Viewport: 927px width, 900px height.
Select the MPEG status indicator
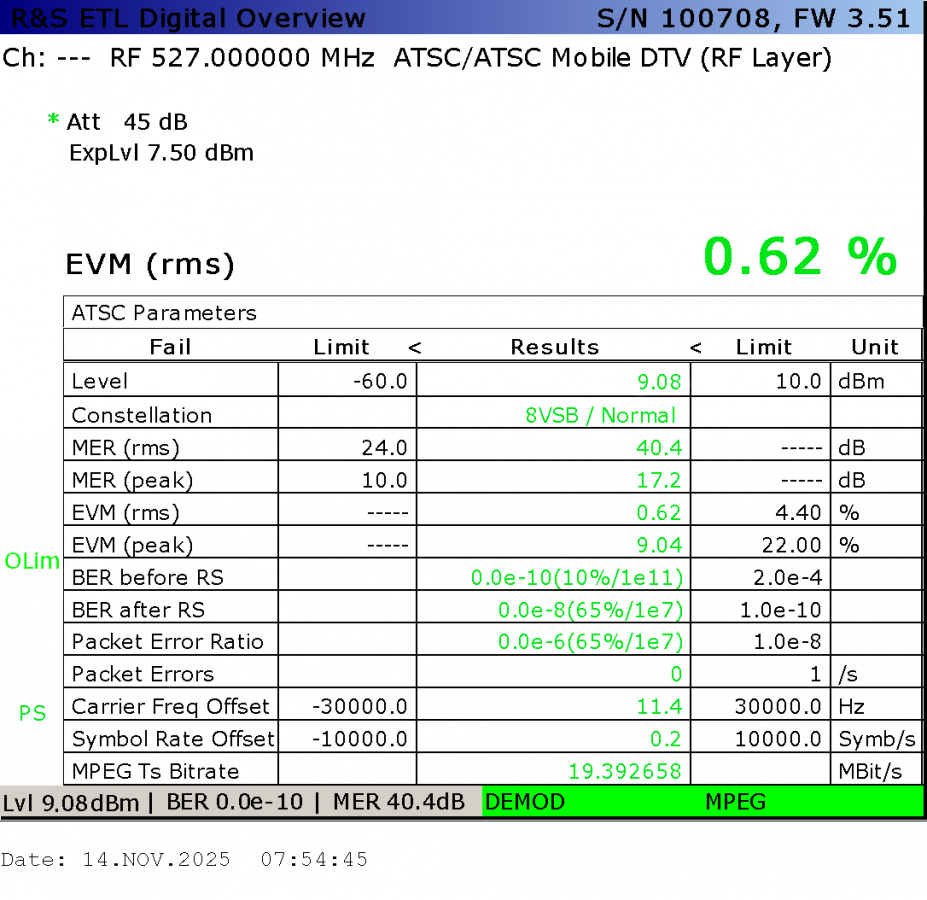pos(735,802)
